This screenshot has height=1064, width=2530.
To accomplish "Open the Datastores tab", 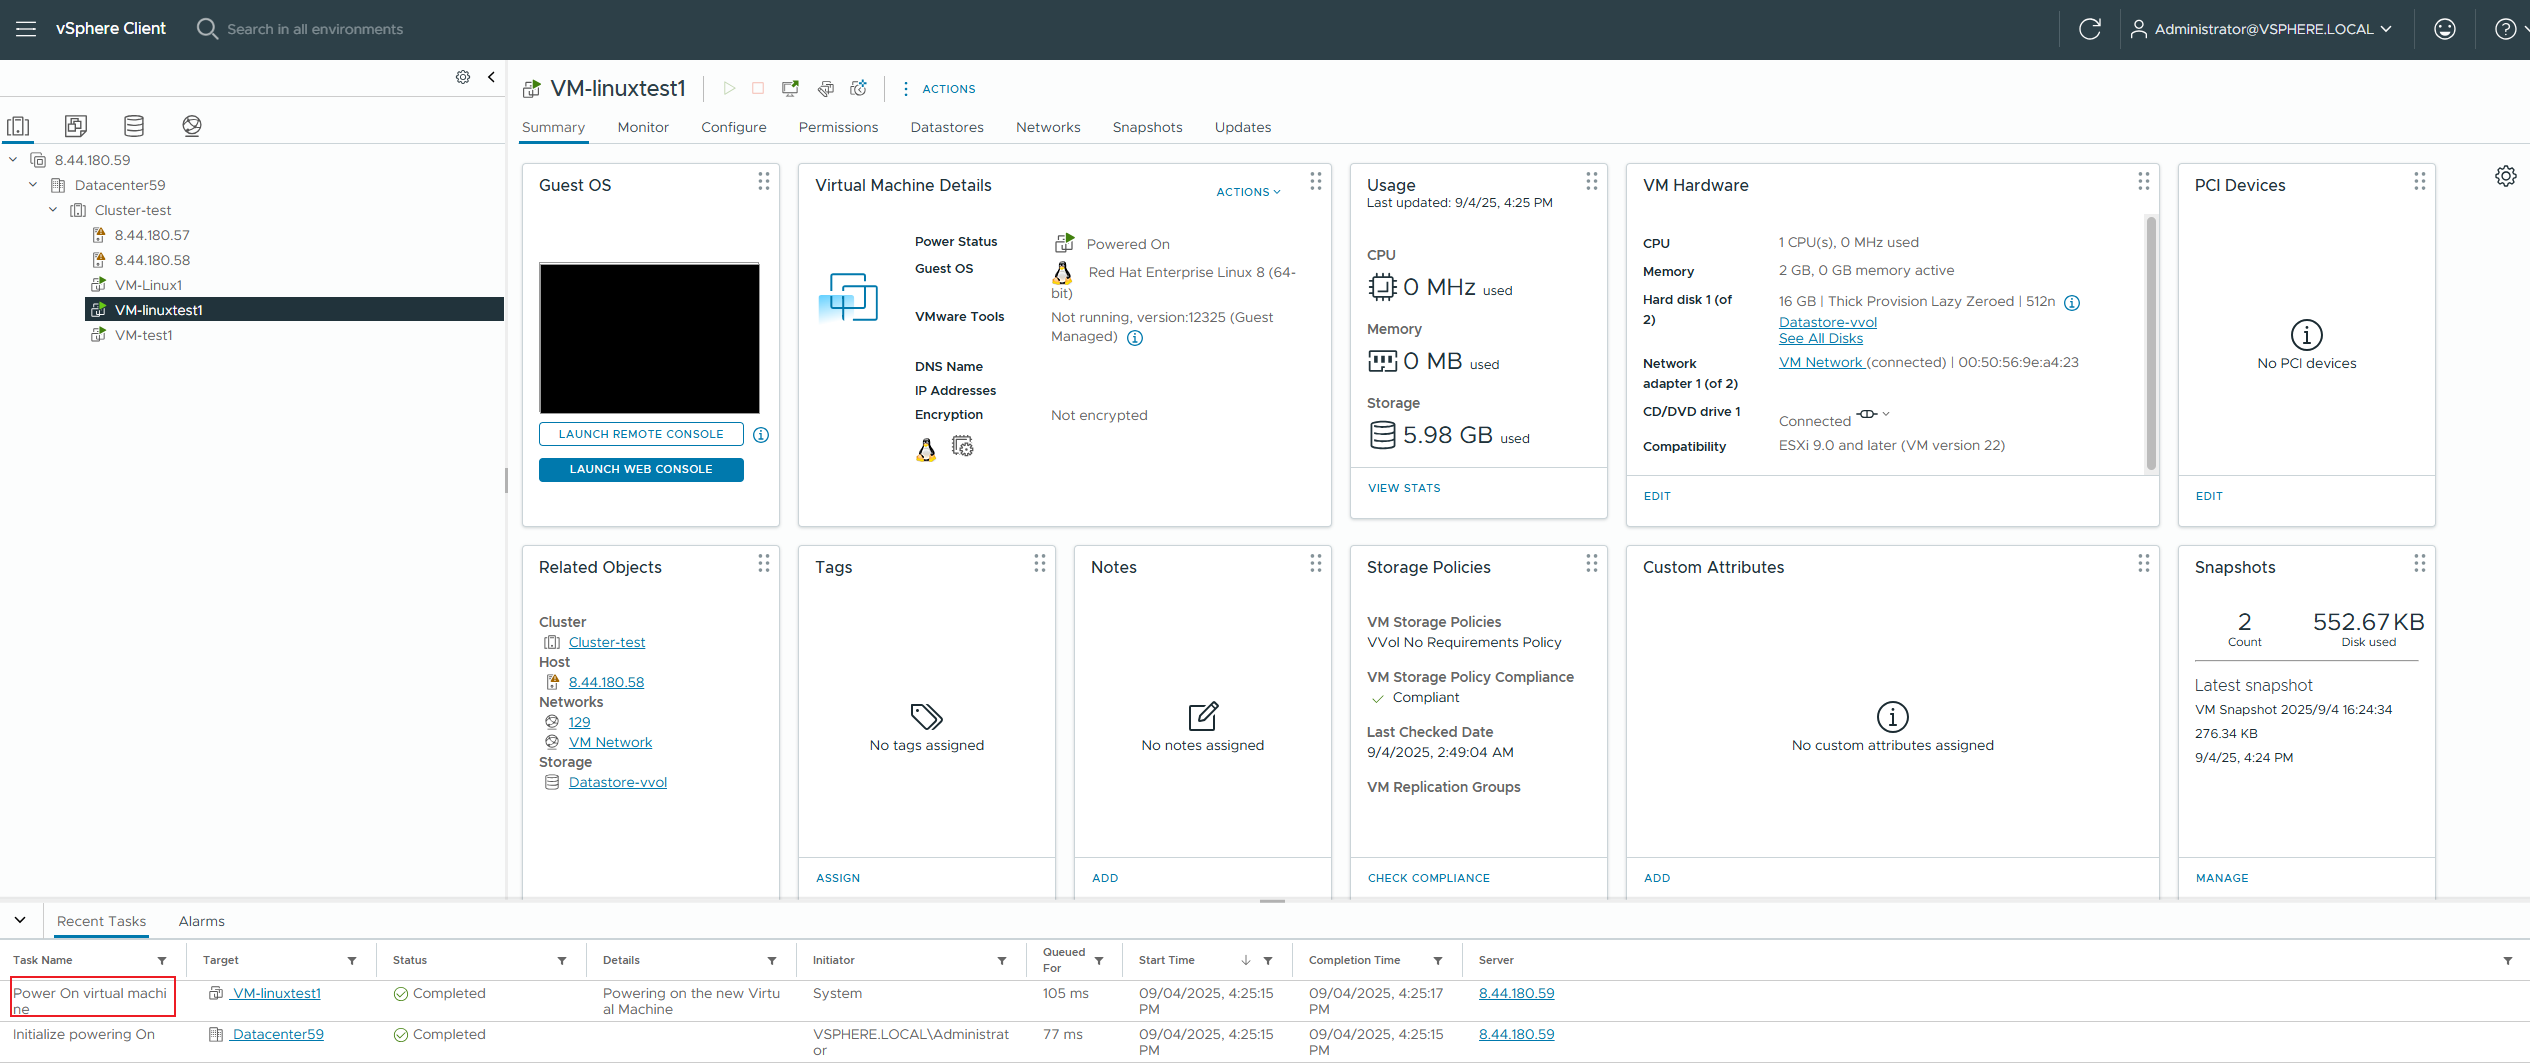I will (947, 128).
